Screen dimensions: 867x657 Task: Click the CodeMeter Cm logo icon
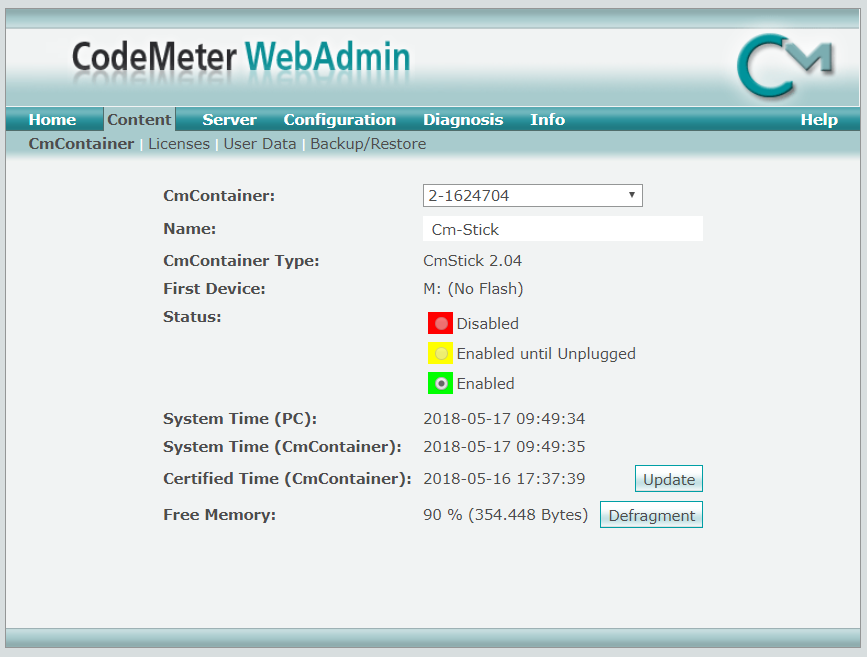coord(784,66)
